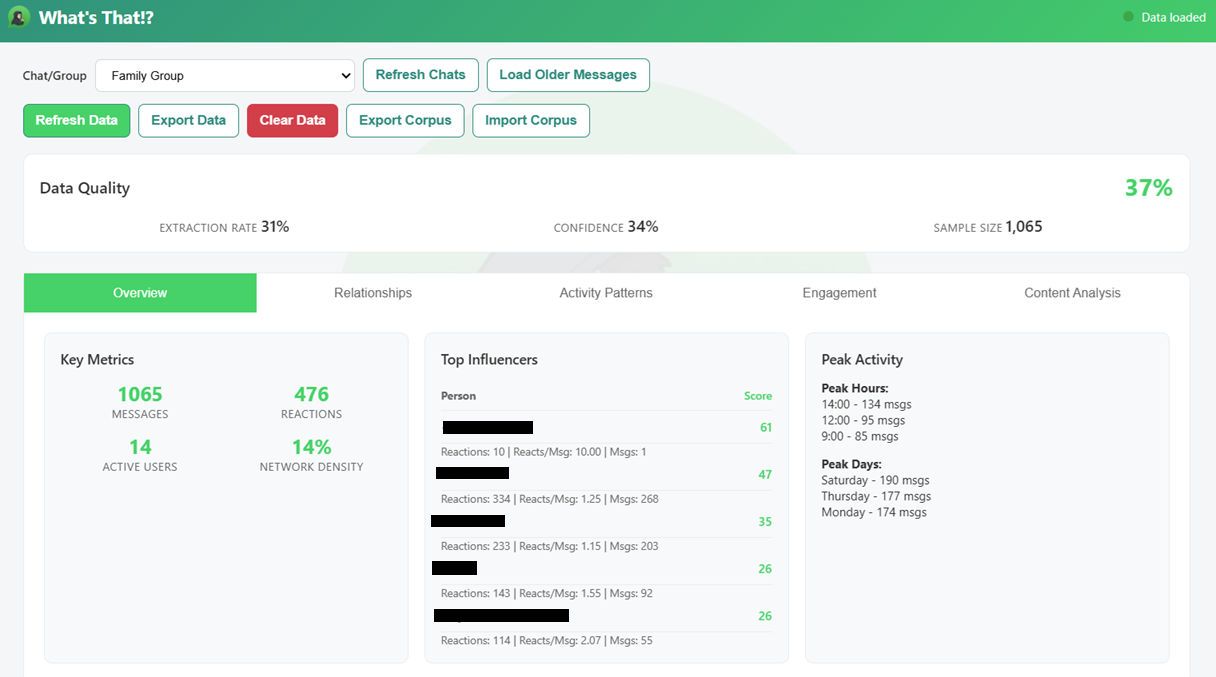The image size is (1216, 677).
Task: Open the Engagement tab
Action: (839, 293)
